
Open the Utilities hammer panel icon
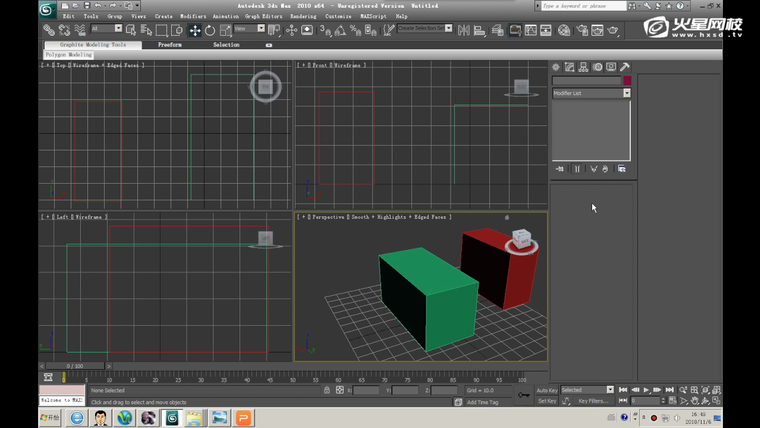(x=625, y=67)
